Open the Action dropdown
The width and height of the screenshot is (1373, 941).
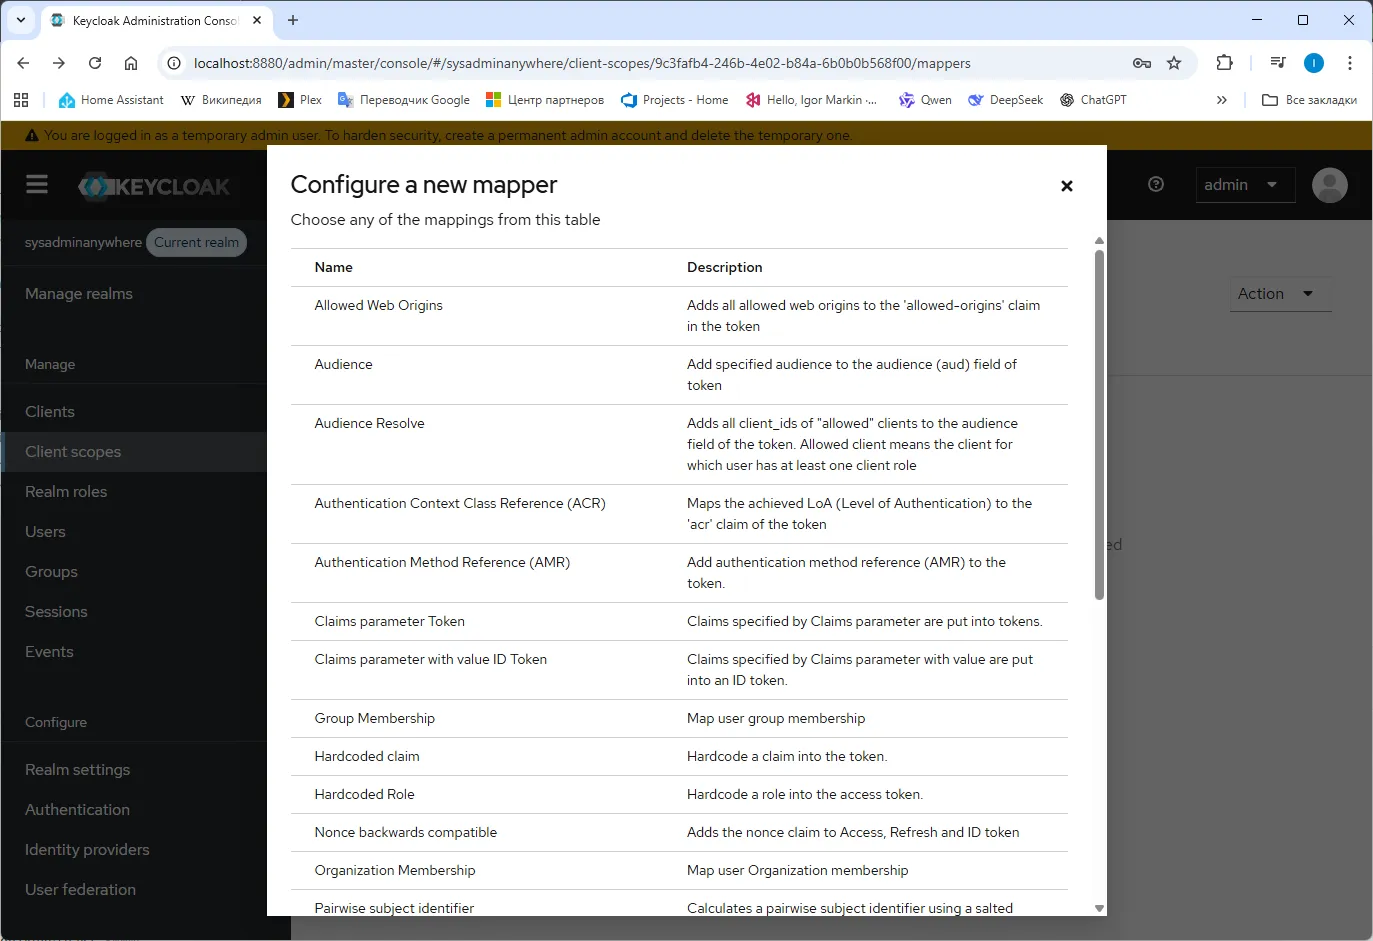pos(1278,294)
